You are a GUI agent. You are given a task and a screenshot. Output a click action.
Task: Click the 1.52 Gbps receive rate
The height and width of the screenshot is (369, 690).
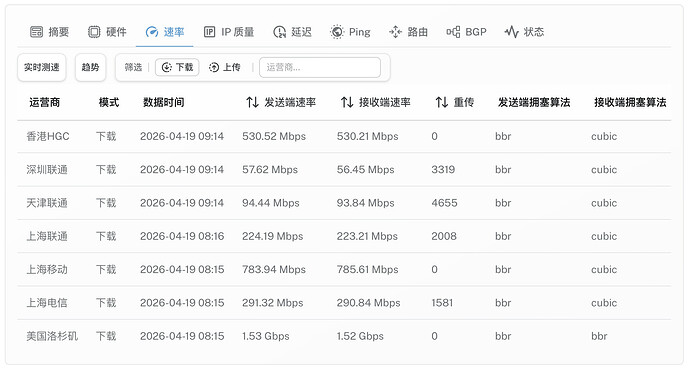point(360,336)
